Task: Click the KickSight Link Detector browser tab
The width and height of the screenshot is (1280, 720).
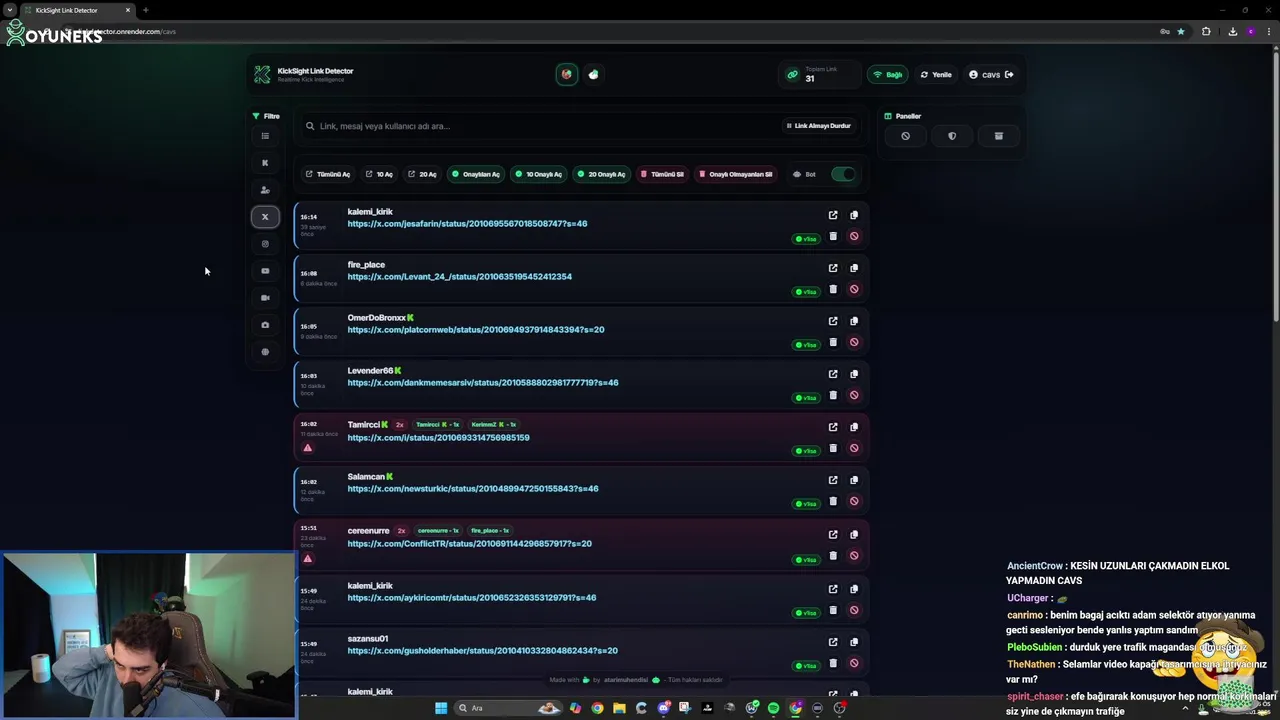Action: (76, 10)
